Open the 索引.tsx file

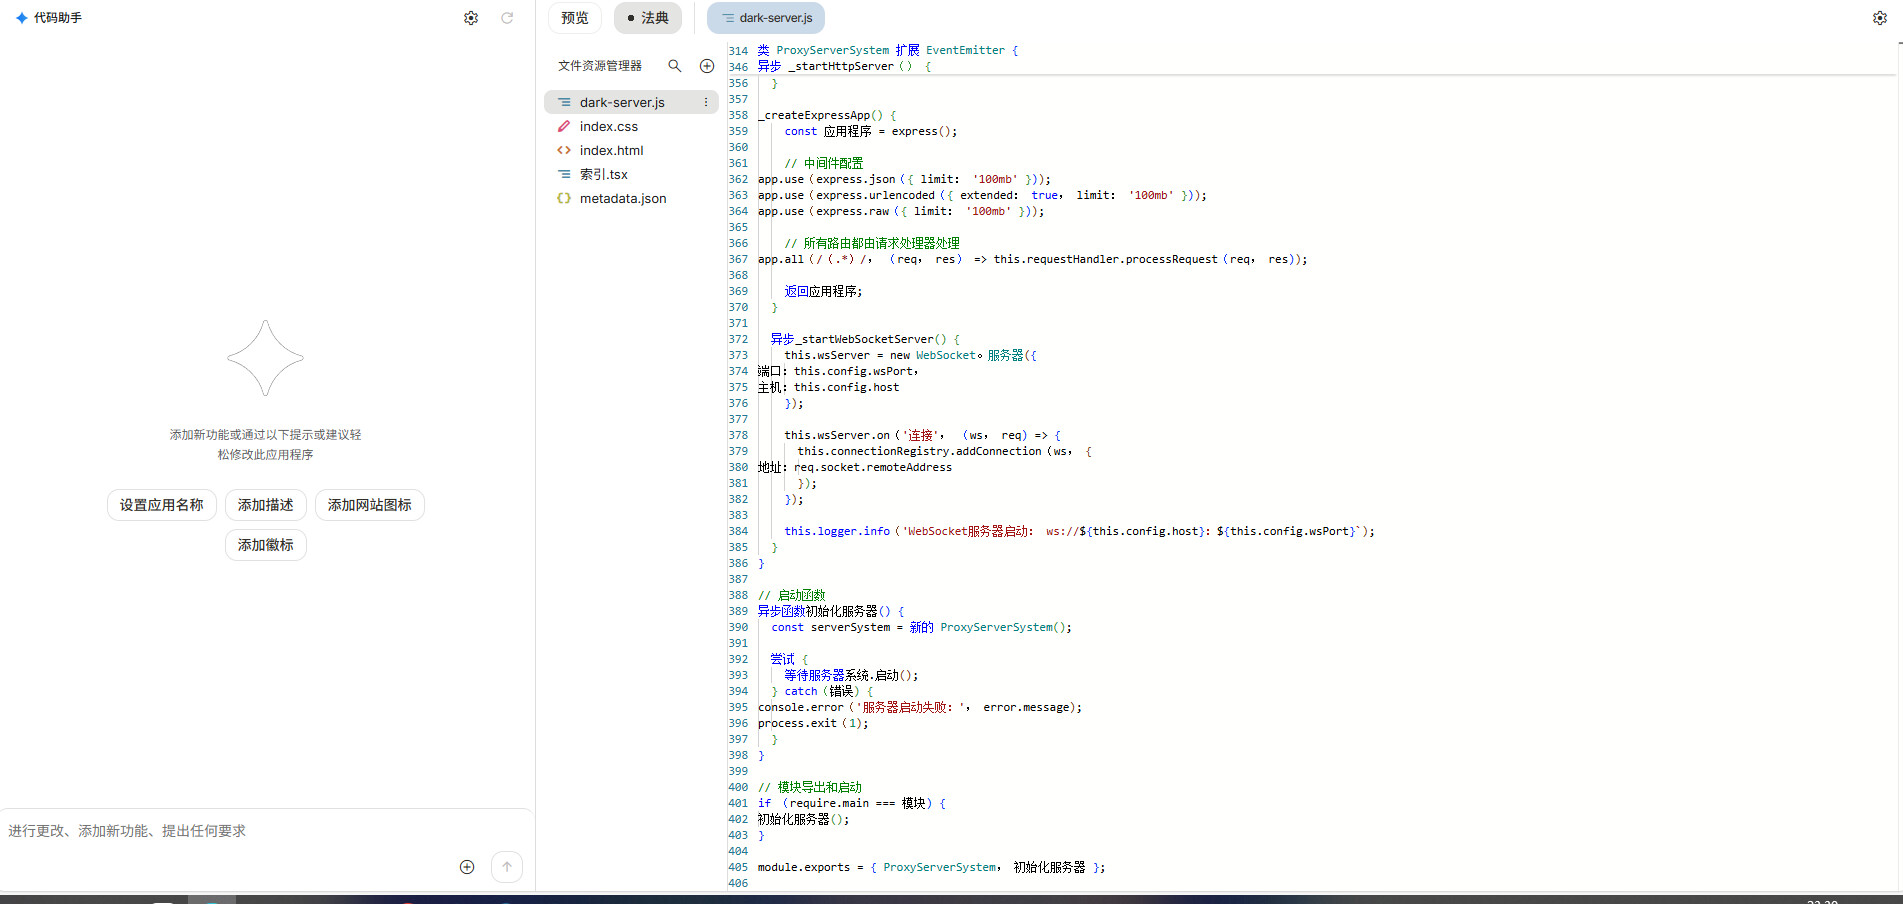tap(604, 174)
